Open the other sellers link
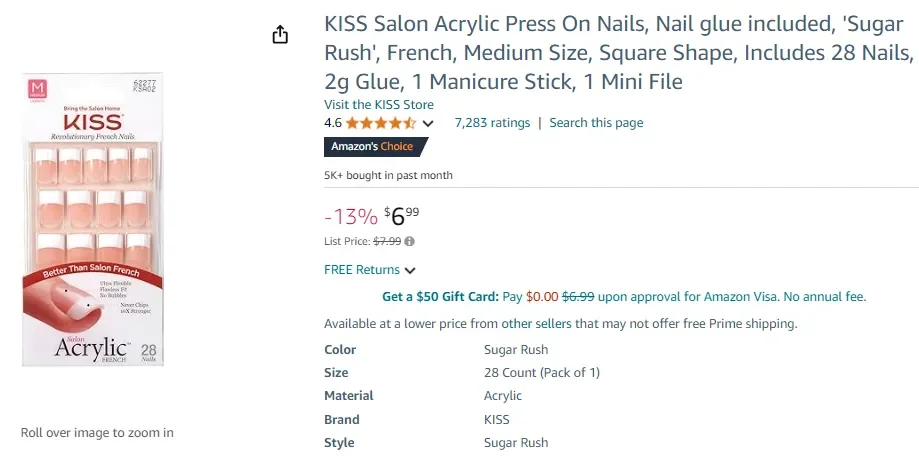 [536, 324]
